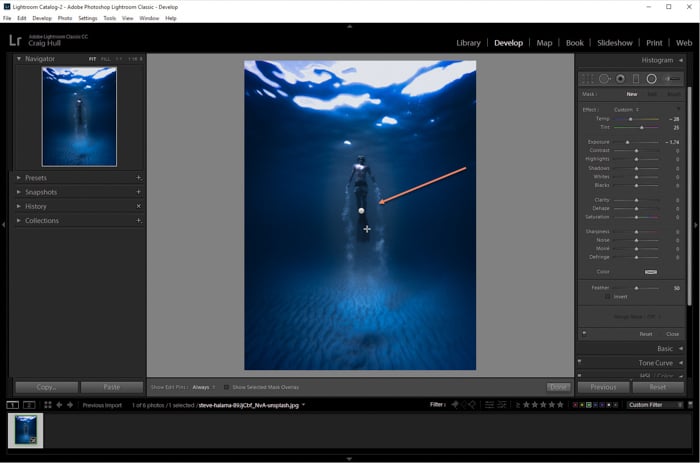Switch to the Library module
The height and width of the screenshot is (463, 700).
coord(468,43)
